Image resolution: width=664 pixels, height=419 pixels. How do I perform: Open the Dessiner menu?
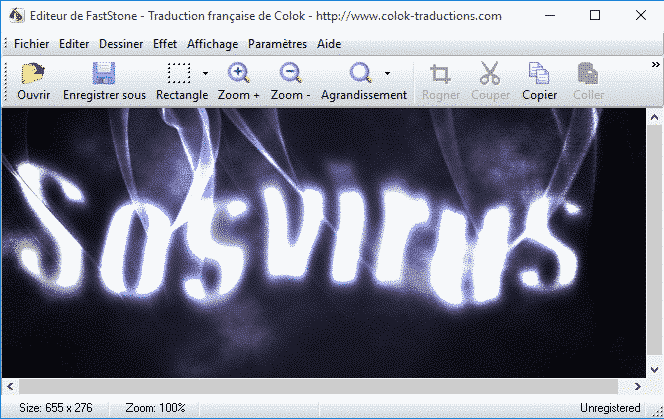click(121, 44)
